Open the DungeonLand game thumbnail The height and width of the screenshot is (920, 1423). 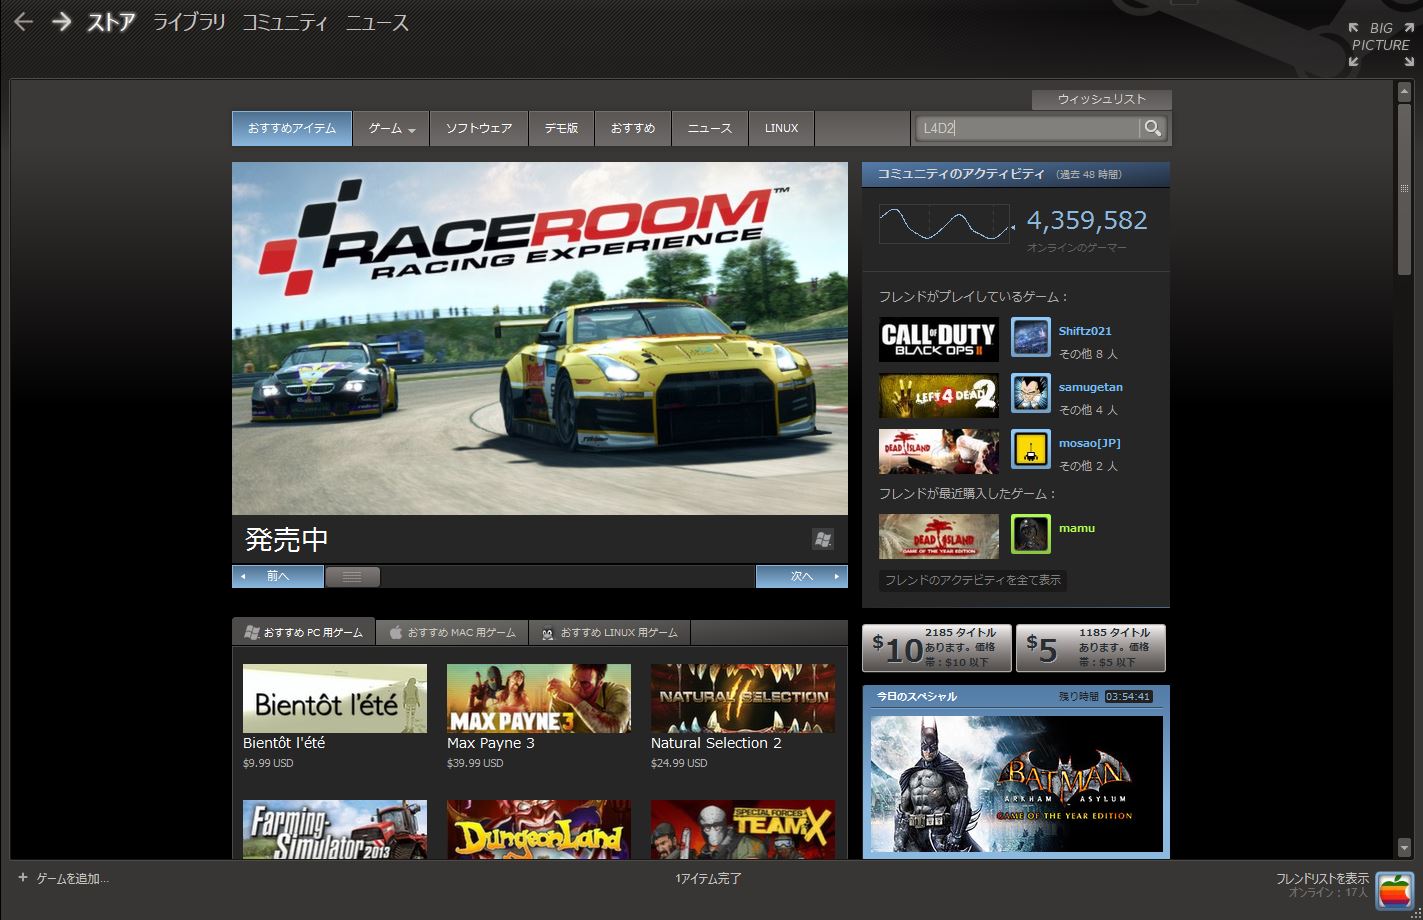pyautogui.click(x=539, y=829)
